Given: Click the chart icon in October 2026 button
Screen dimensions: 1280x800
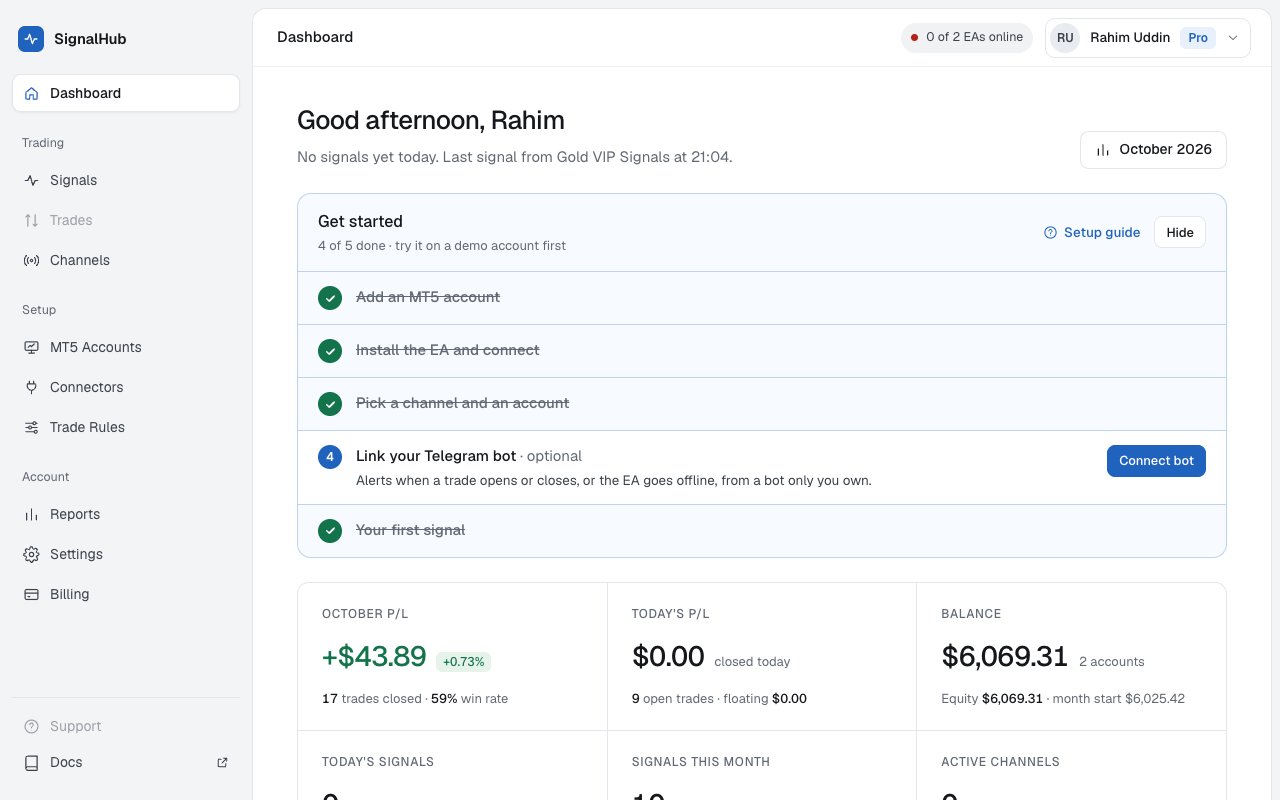Looking at the screenshot, I should pyautogui.click(x=1103, y=150).
